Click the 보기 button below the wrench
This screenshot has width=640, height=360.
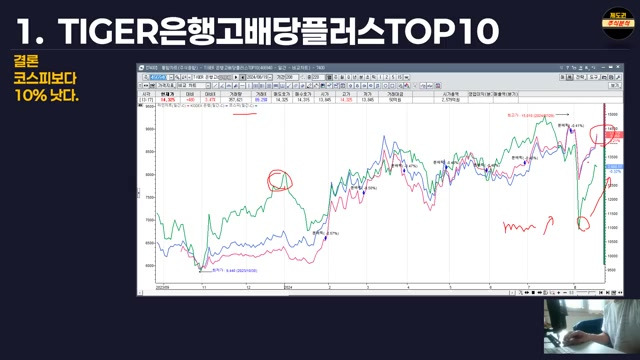[x=615, y=86]
